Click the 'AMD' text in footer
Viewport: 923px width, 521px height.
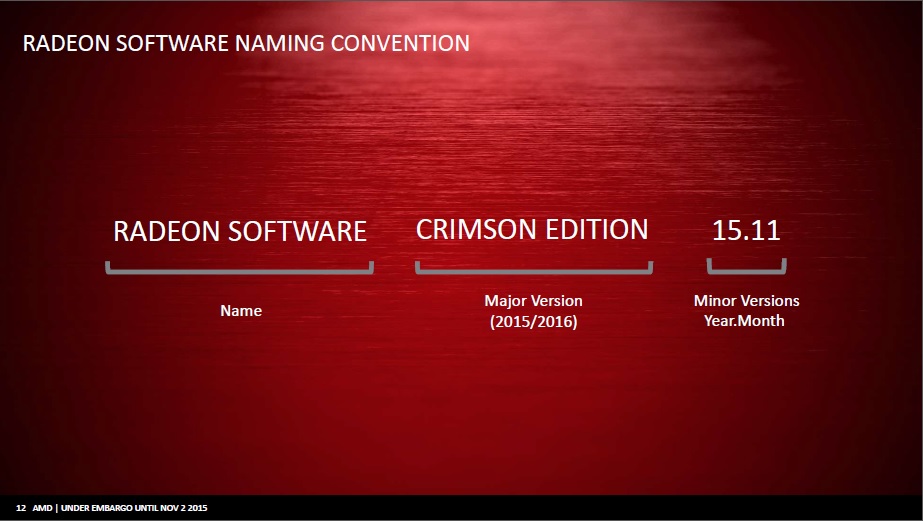[42, 508]
